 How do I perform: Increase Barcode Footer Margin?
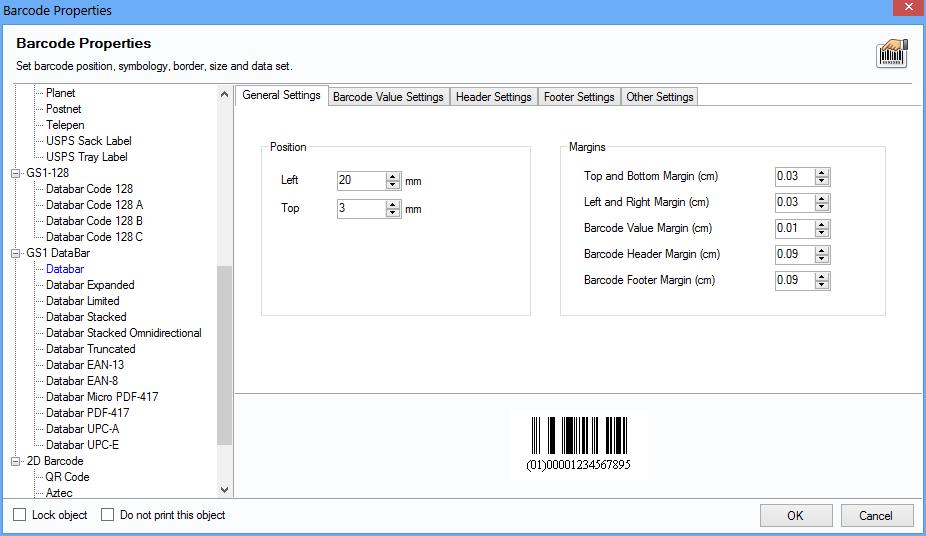coord(822,277)
